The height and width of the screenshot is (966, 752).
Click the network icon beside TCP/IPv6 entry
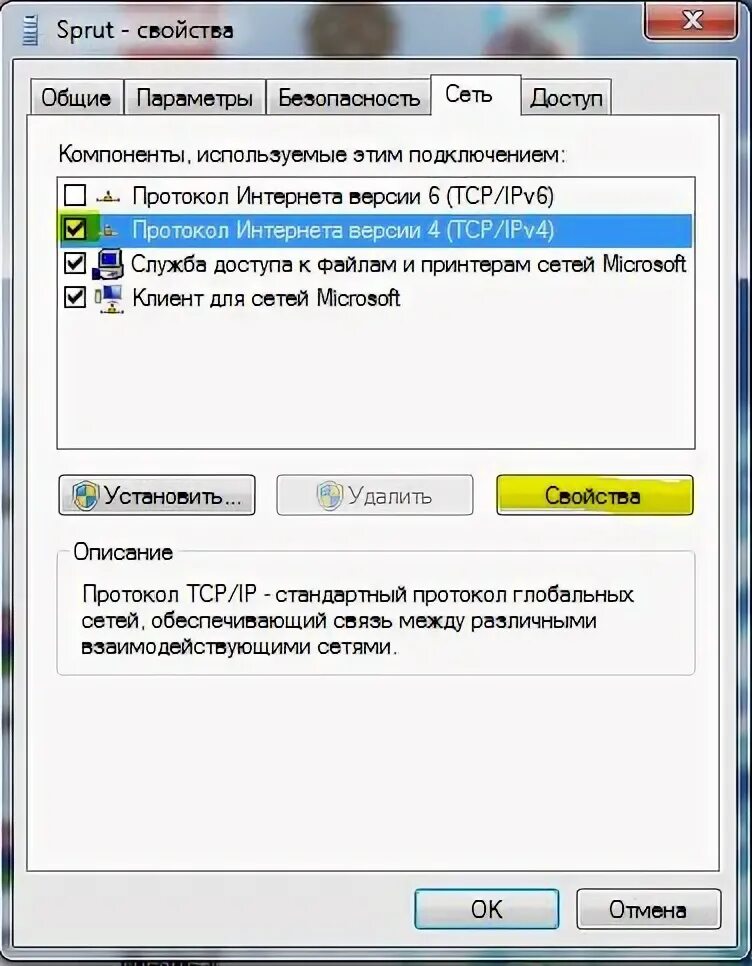tap(109, 197)
